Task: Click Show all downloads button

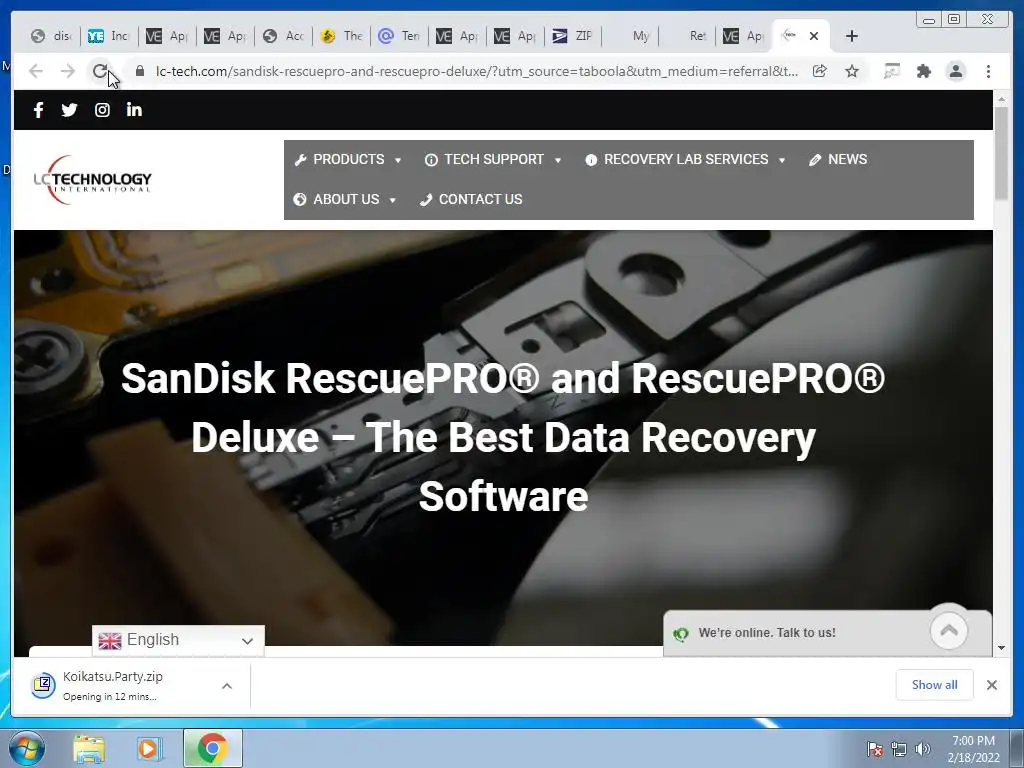Action: coord(935,685)
